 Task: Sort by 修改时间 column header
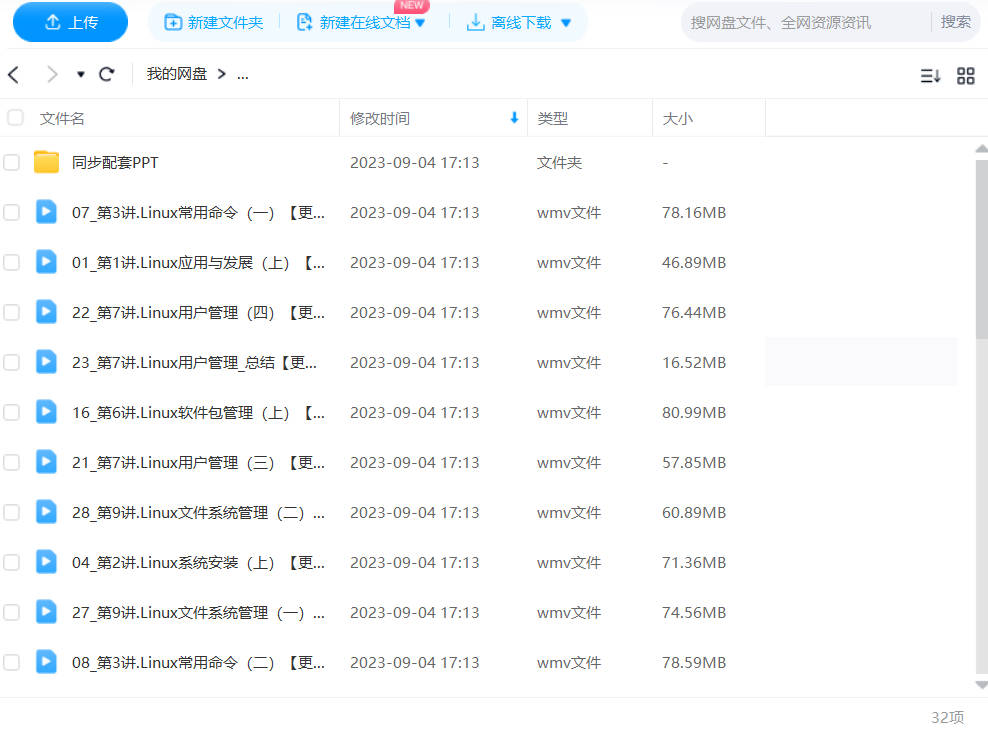coord(380,118)
